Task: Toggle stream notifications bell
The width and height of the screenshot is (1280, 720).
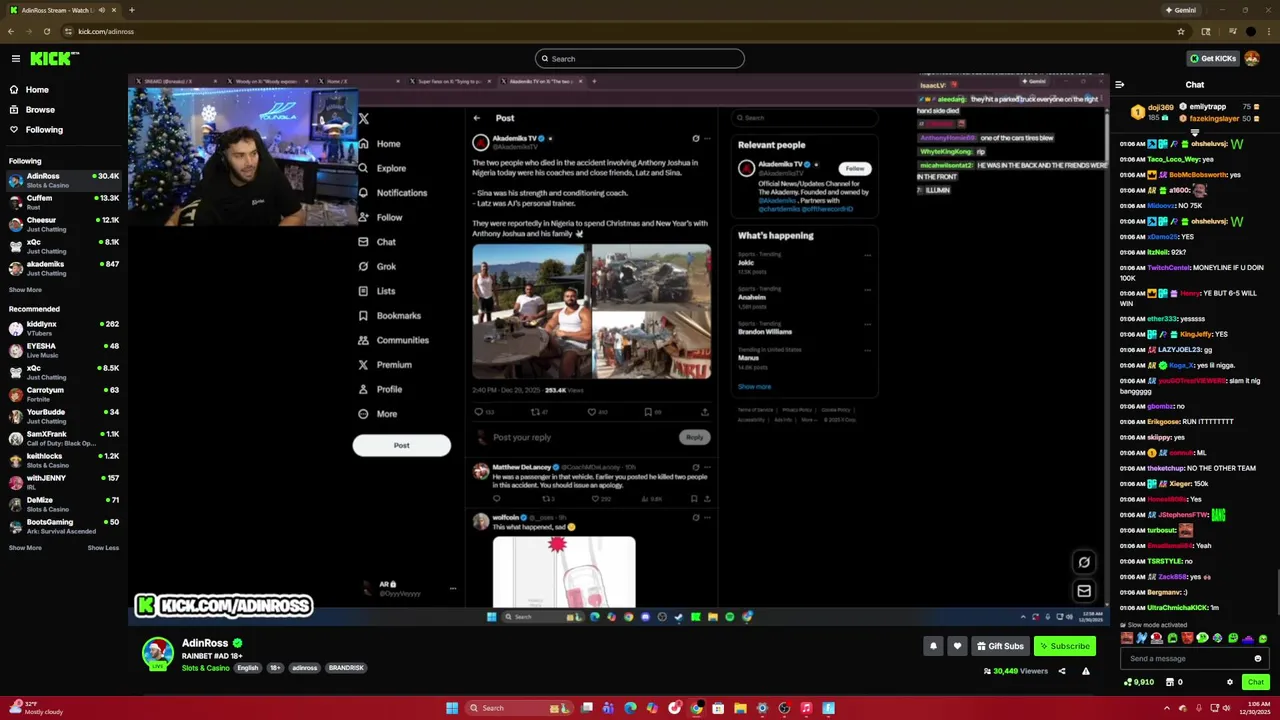Action: tap(933, 646)
